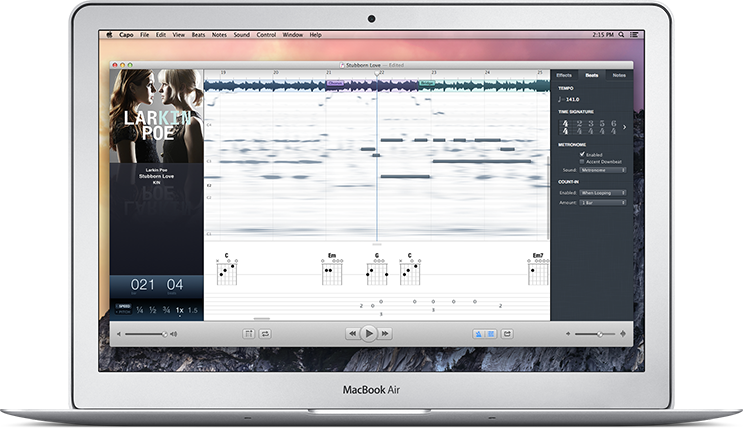Switch to the Notes tab
743x429 pixels.
619,75
